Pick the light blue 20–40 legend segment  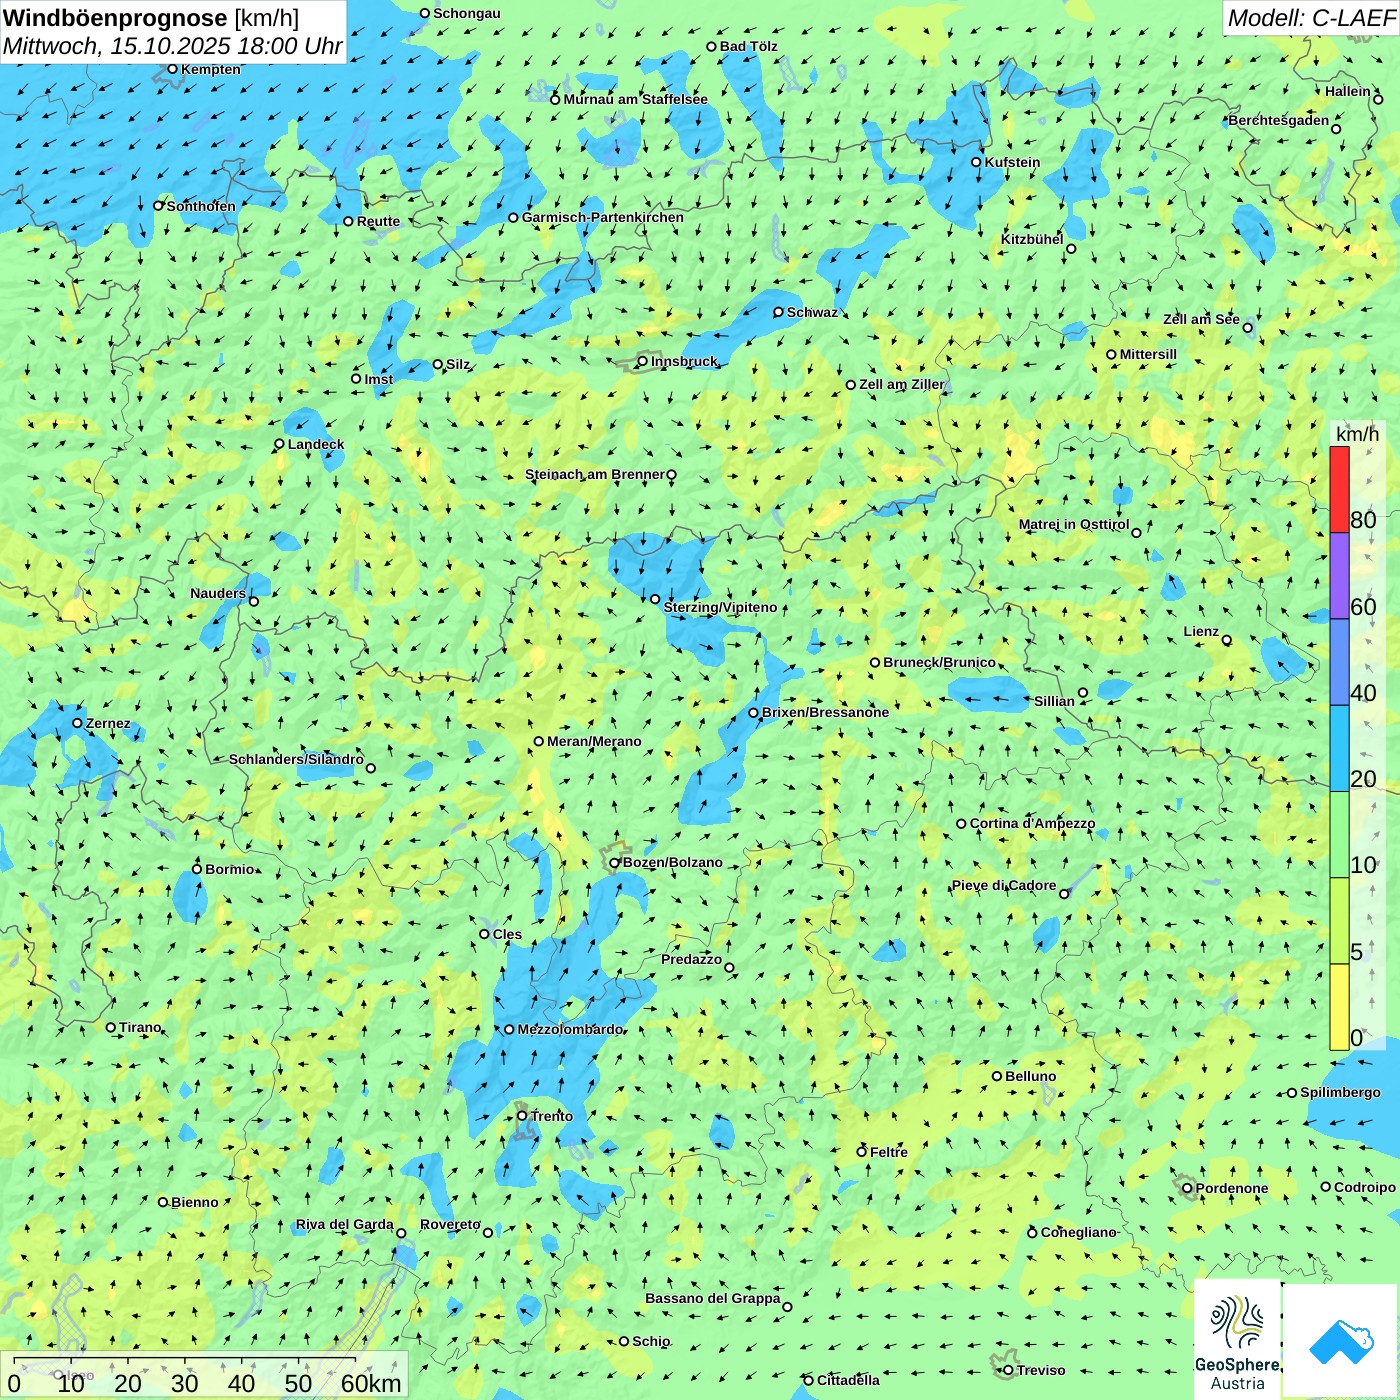click(1339, 749)
